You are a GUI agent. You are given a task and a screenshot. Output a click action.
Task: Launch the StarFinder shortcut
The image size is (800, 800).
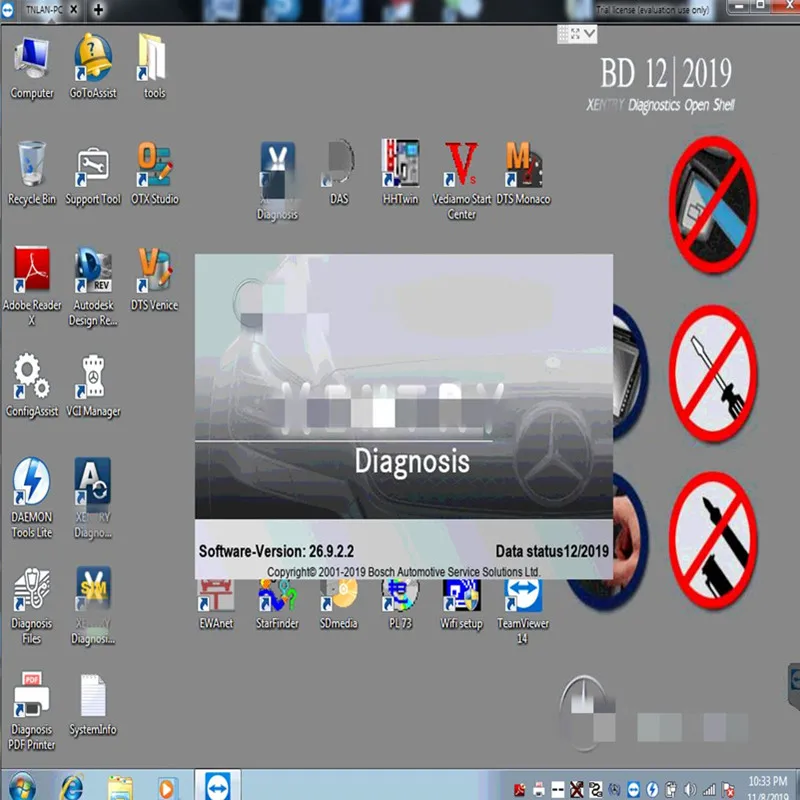tap(277, 605)
